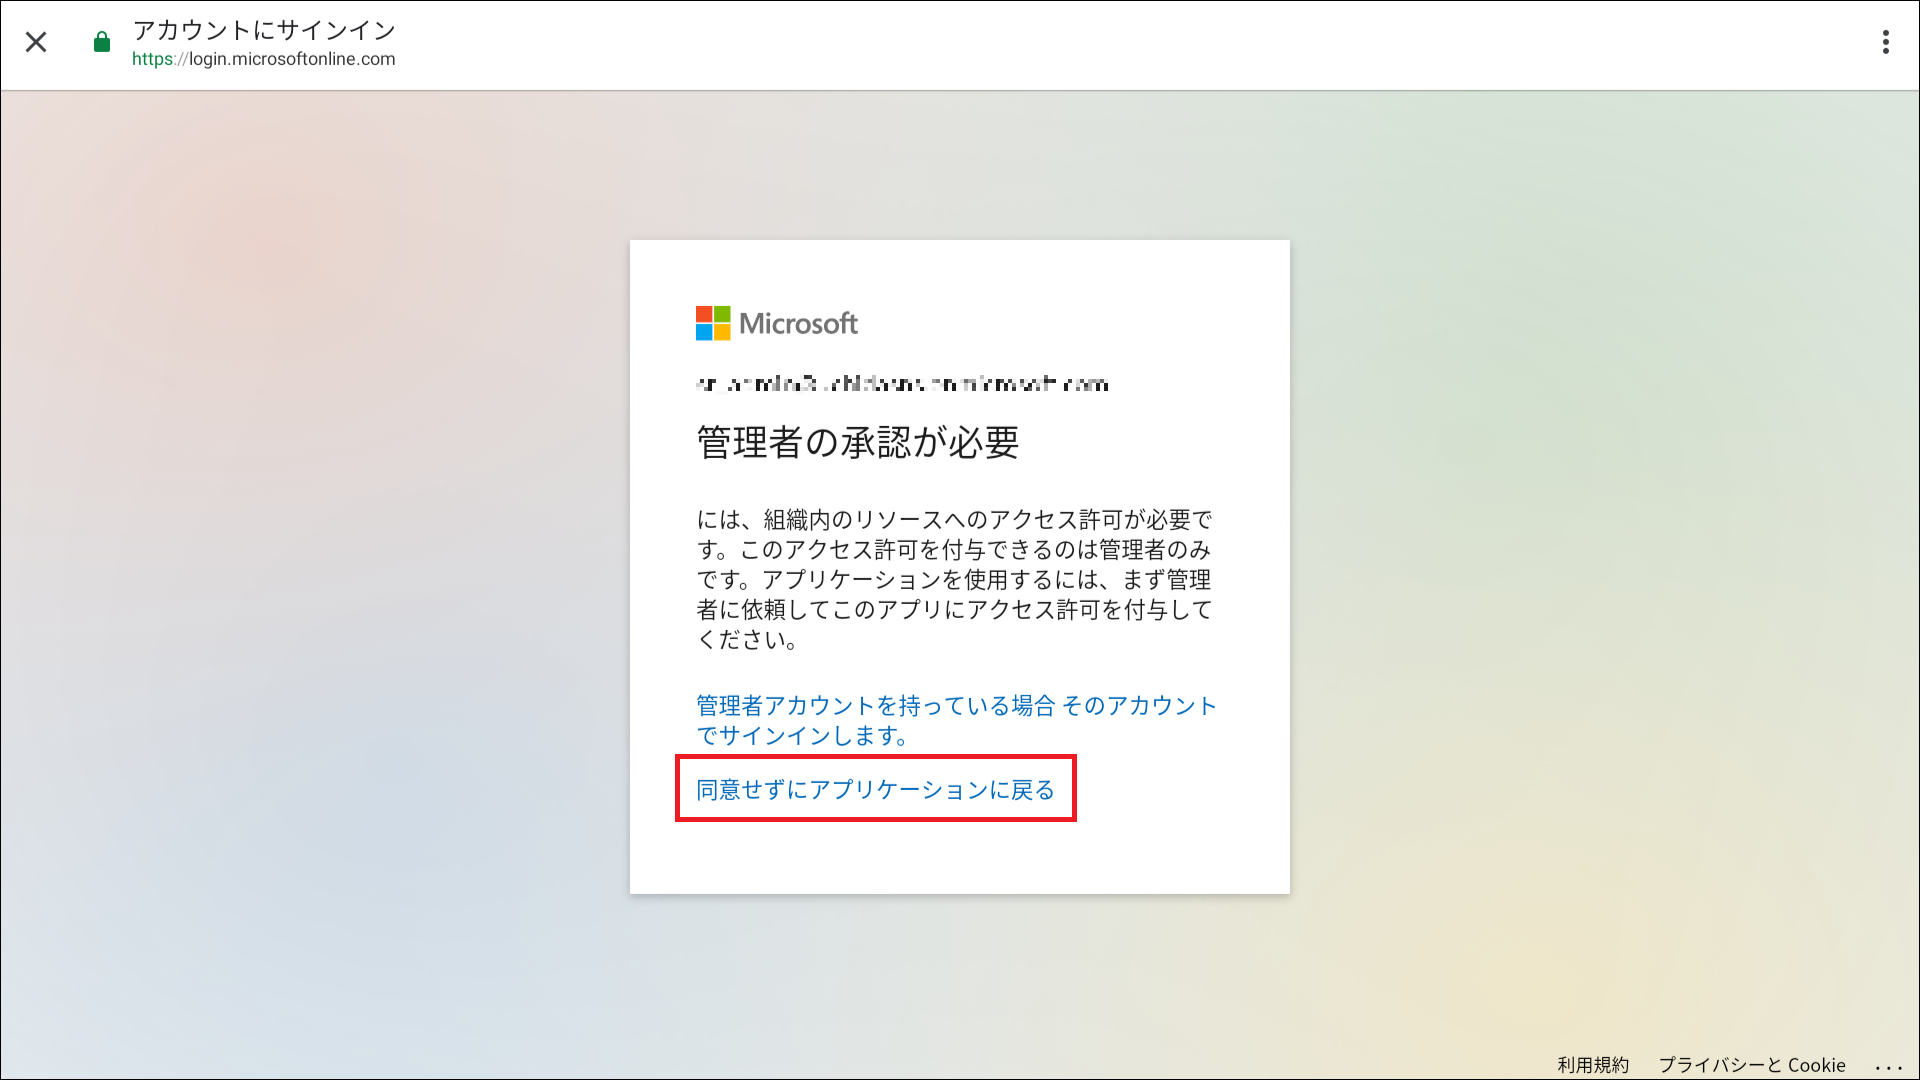Image resolution: width=1920 pixels, height=1080 pixels.
Task: Close the sign-in page with X icon
Action: click(36, 42)
